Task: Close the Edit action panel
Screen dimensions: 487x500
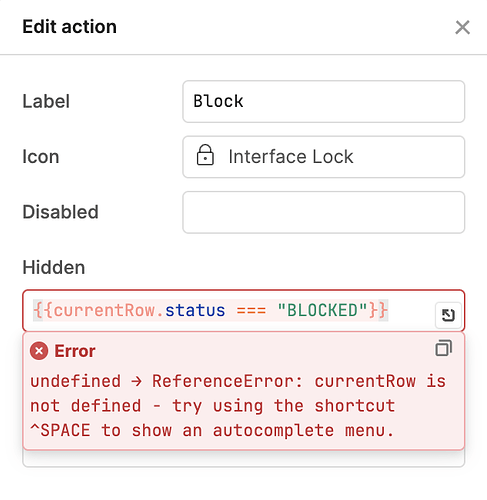Action: tap(462, 27)
